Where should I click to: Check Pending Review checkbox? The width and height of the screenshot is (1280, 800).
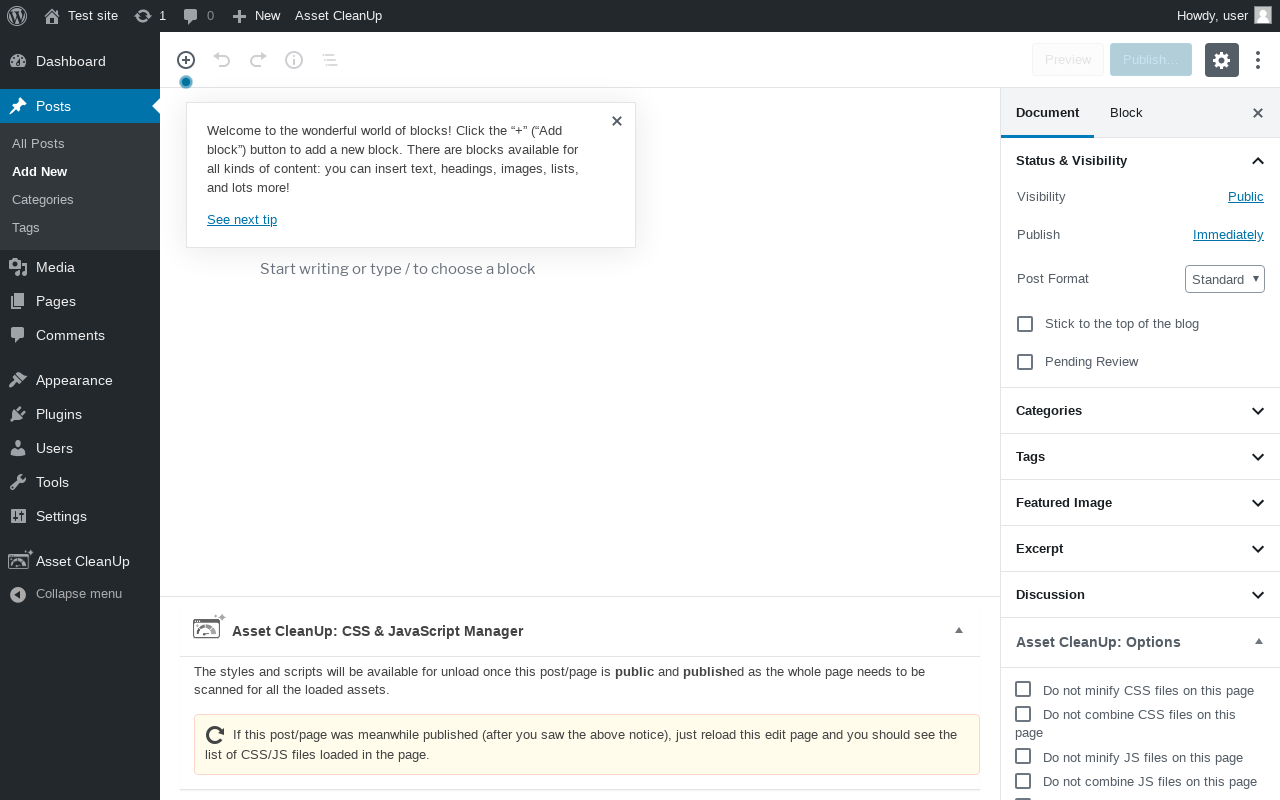[x=1025, y=362]
